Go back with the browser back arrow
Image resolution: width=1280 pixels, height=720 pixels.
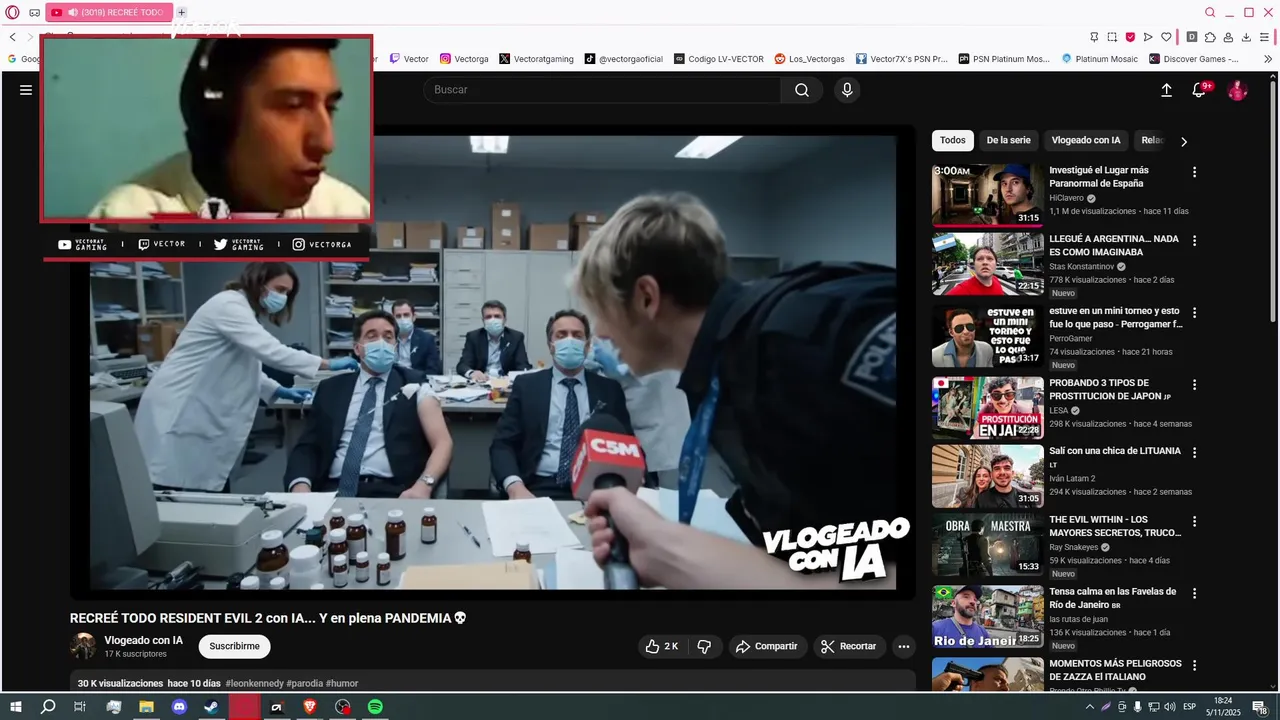(x=12, y=37)
